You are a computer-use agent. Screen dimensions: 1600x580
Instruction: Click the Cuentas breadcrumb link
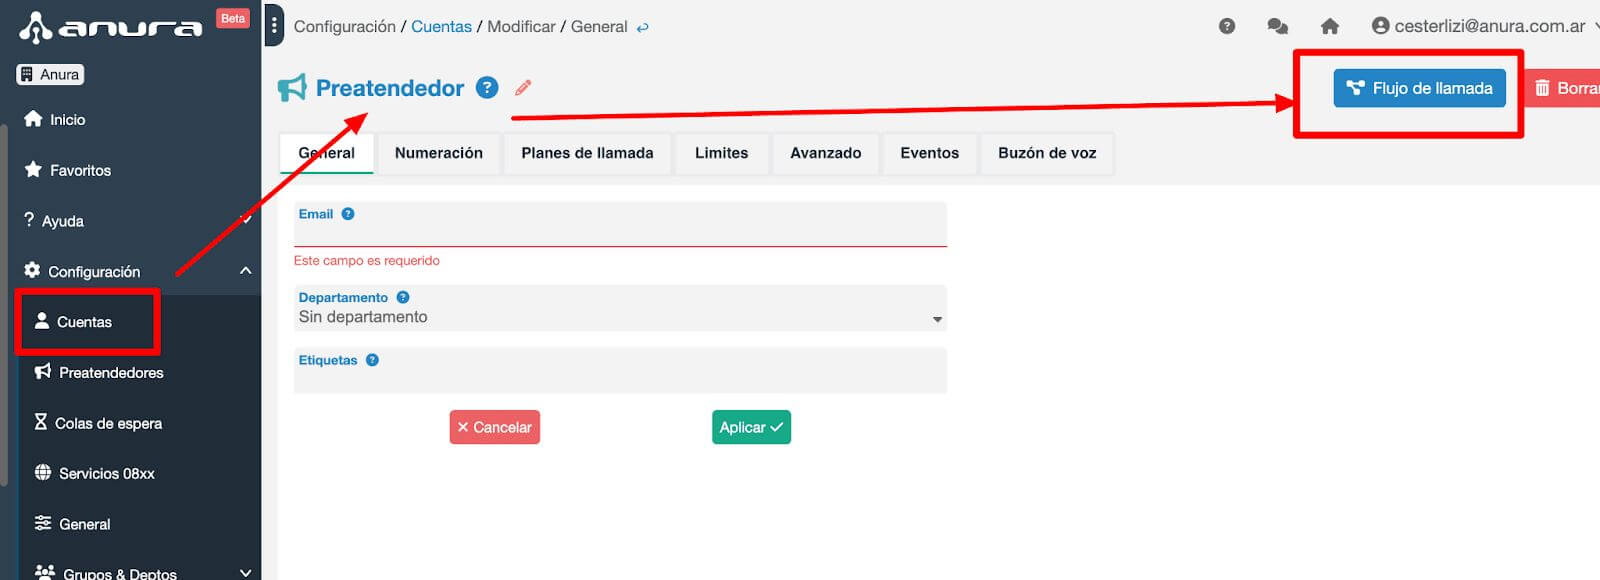pyautogui.click(x=441, y=27)
